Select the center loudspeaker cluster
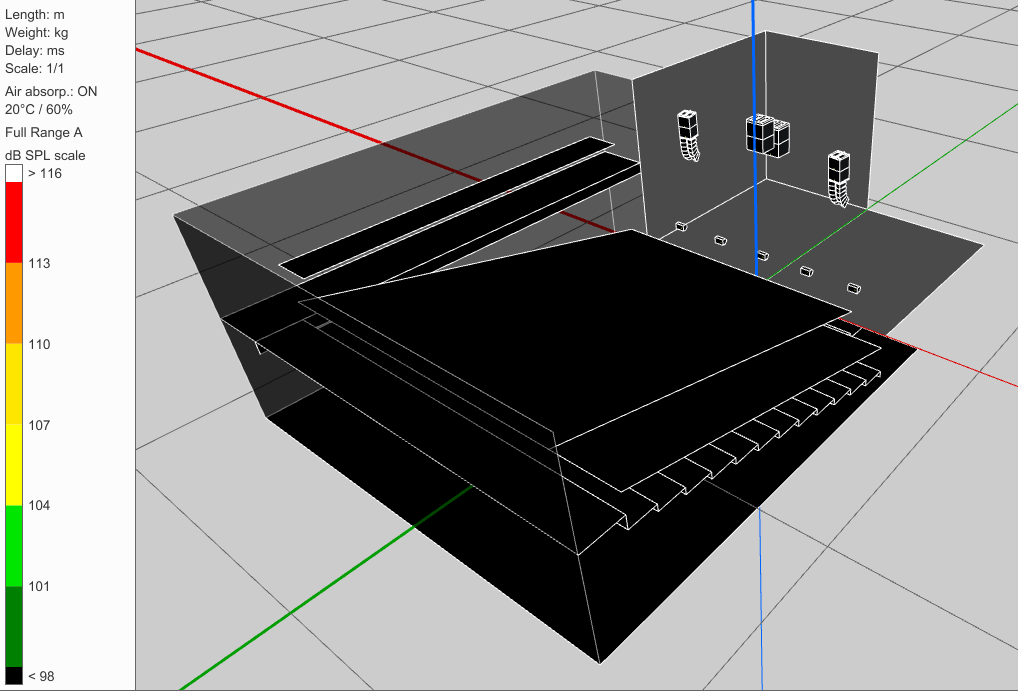This screenshot has width=1018, height=691. (768, 135)
